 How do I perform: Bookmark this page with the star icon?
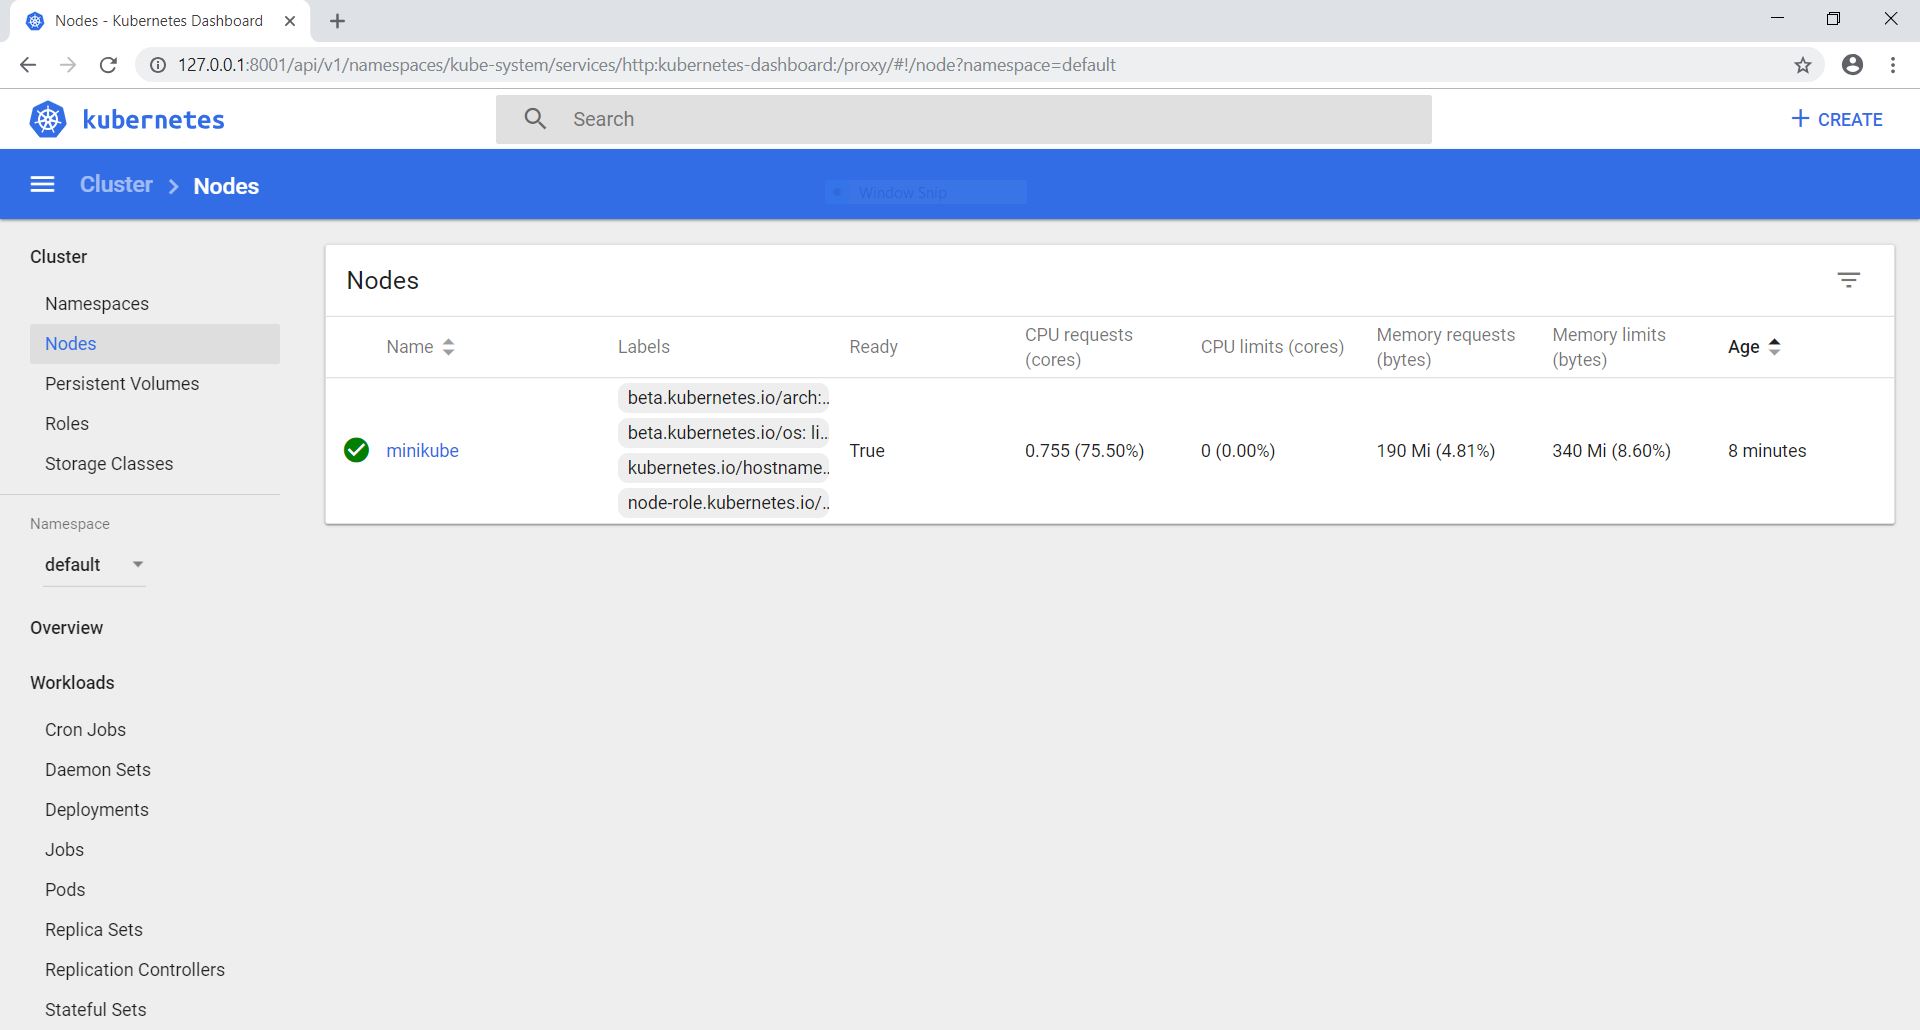pos(1802,65)
